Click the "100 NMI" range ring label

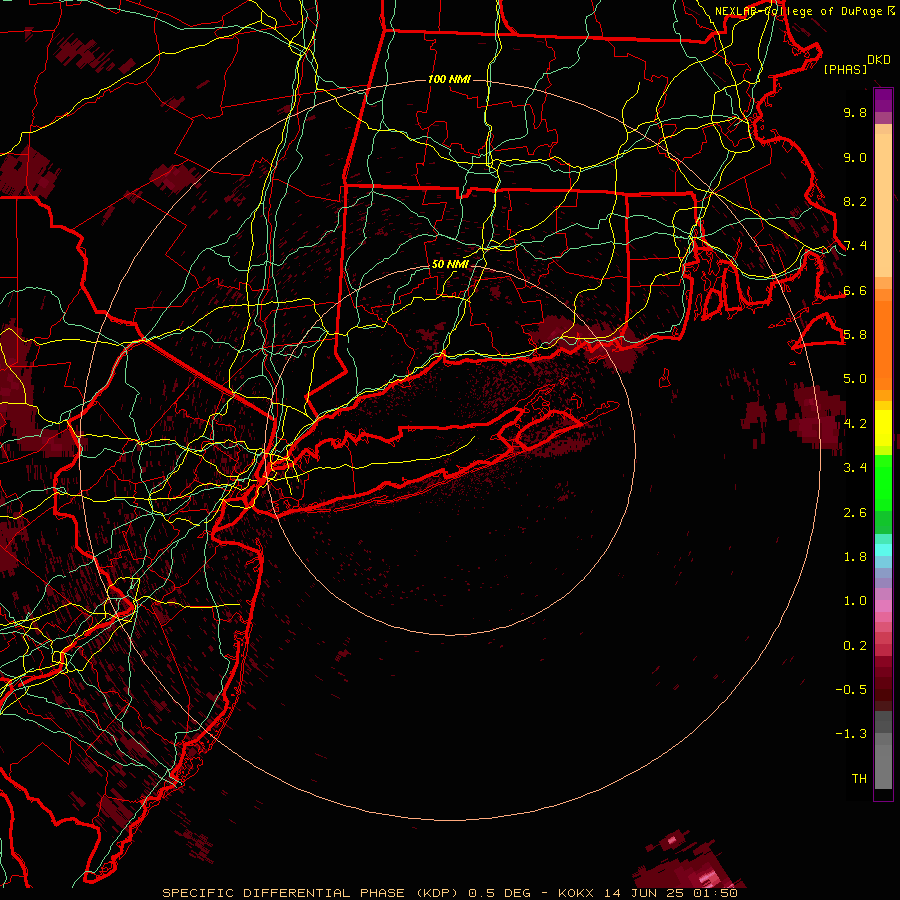[x=449, y=79]
